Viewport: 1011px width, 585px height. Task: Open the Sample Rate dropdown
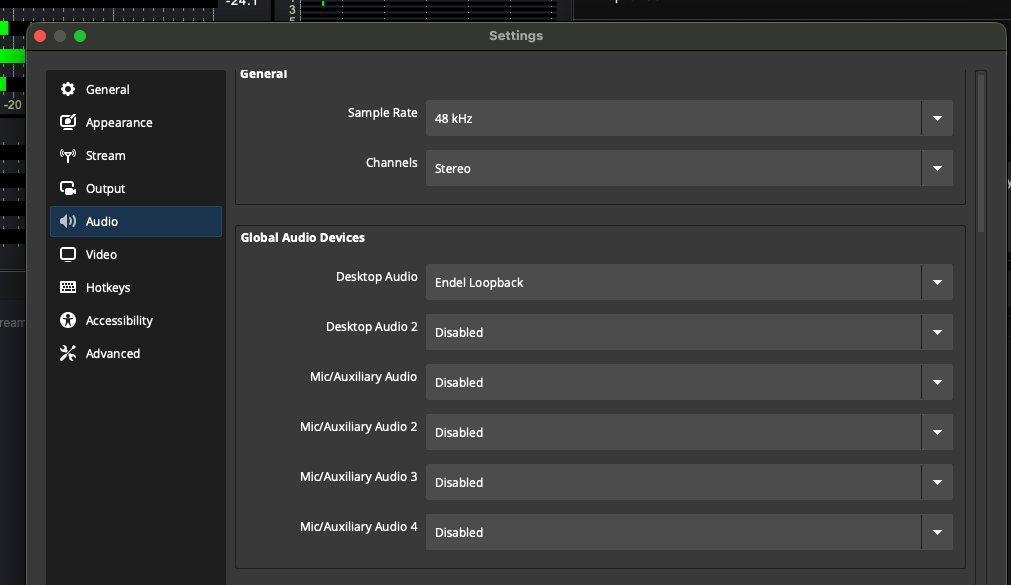689,118
